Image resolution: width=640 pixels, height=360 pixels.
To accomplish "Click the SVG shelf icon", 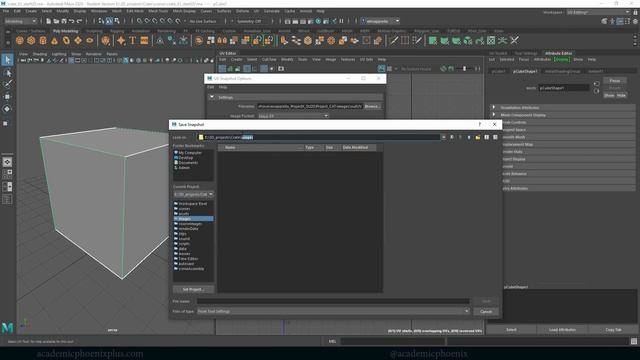I will click(144, 40).
